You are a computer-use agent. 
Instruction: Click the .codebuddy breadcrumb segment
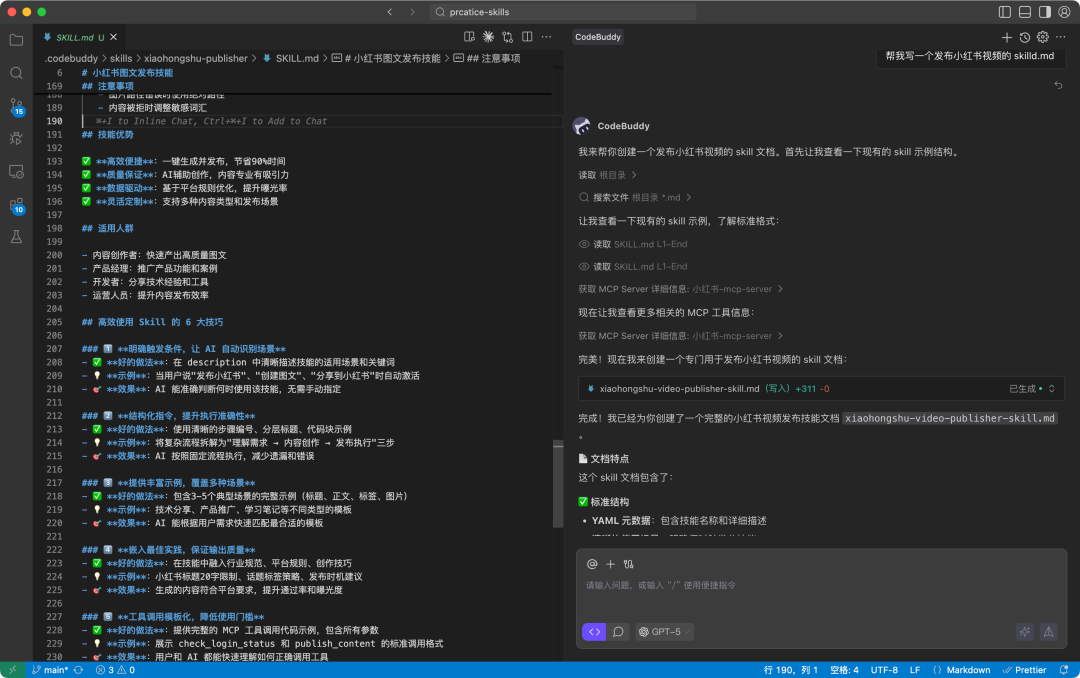[x=72, y=59]
